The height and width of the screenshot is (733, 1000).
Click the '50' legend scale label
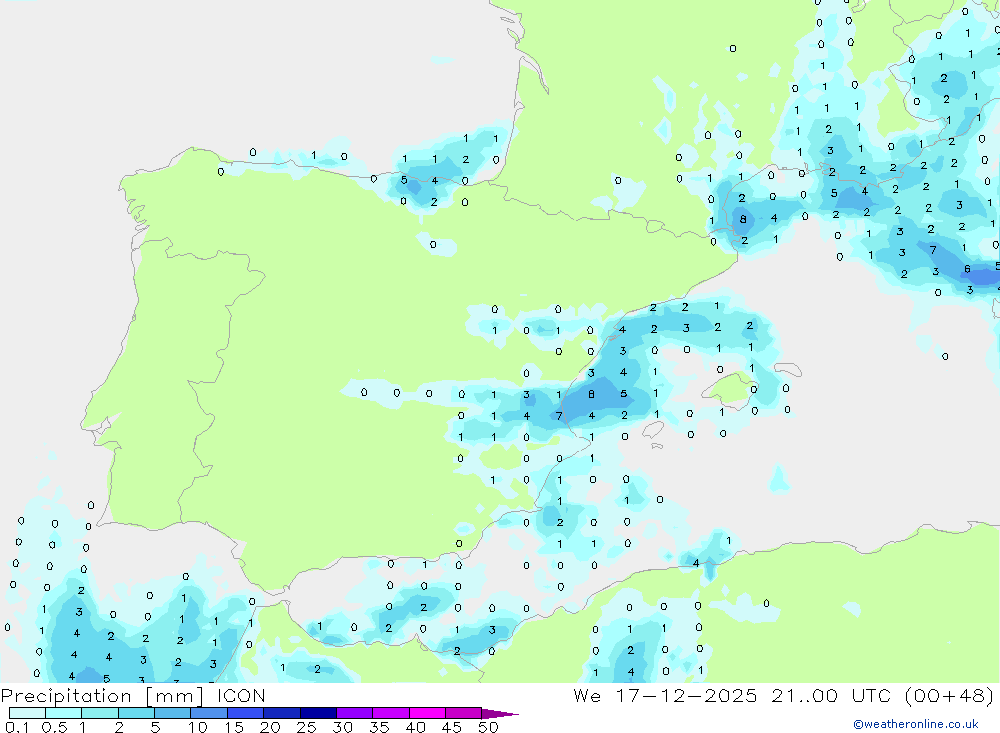(x=489, y=727)
